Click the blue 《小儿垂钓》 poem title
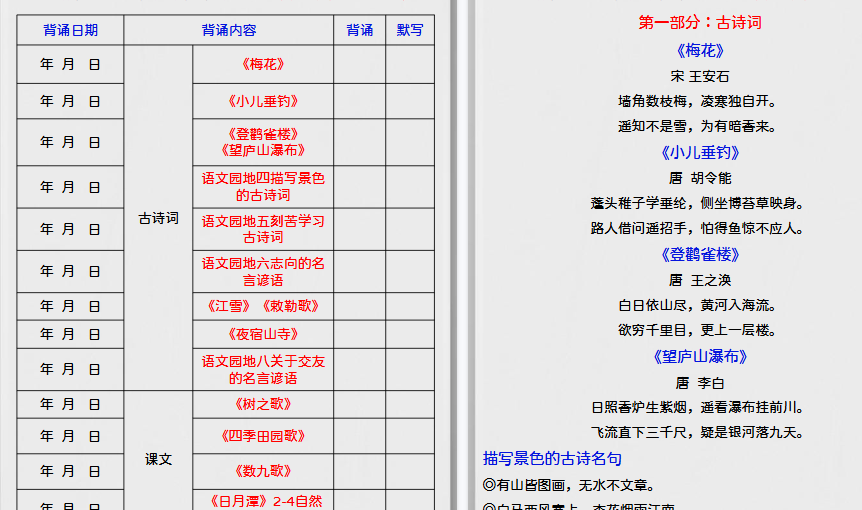 (700, 152)
